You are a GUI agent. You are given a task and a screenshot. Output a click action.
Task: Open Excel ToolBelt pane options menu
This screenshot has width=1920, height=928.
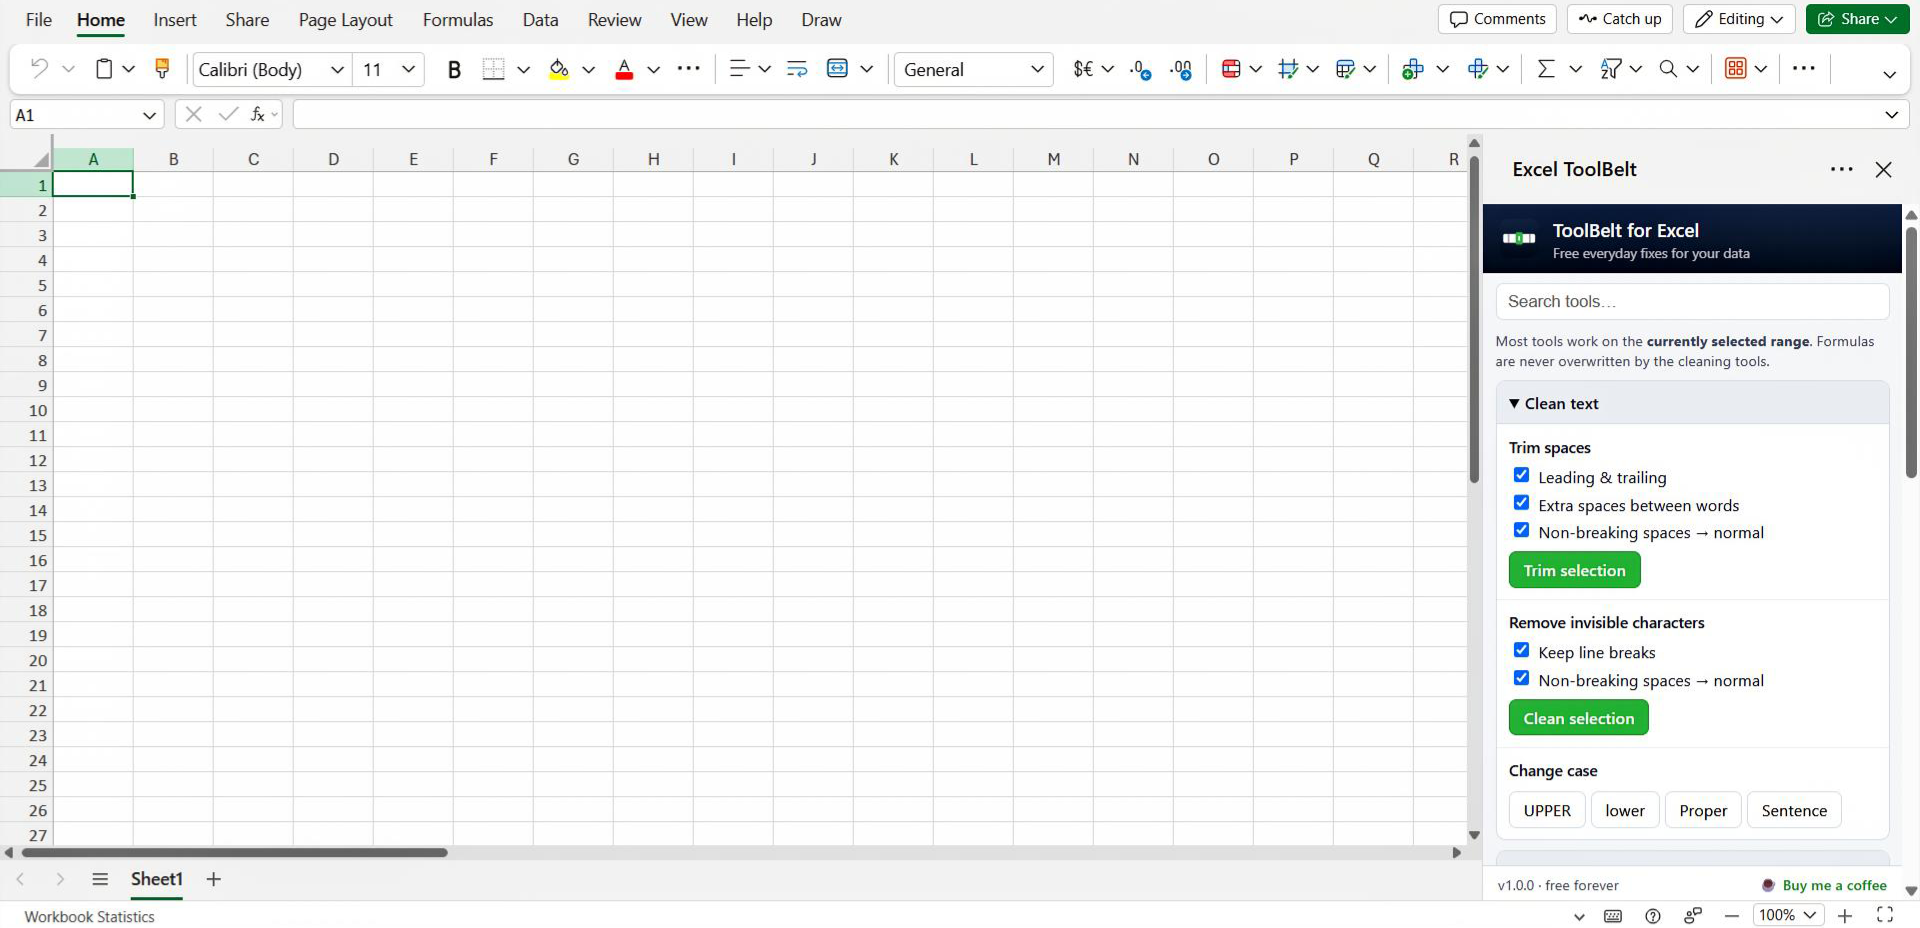pyautogui.click(x=1842, y=169)
